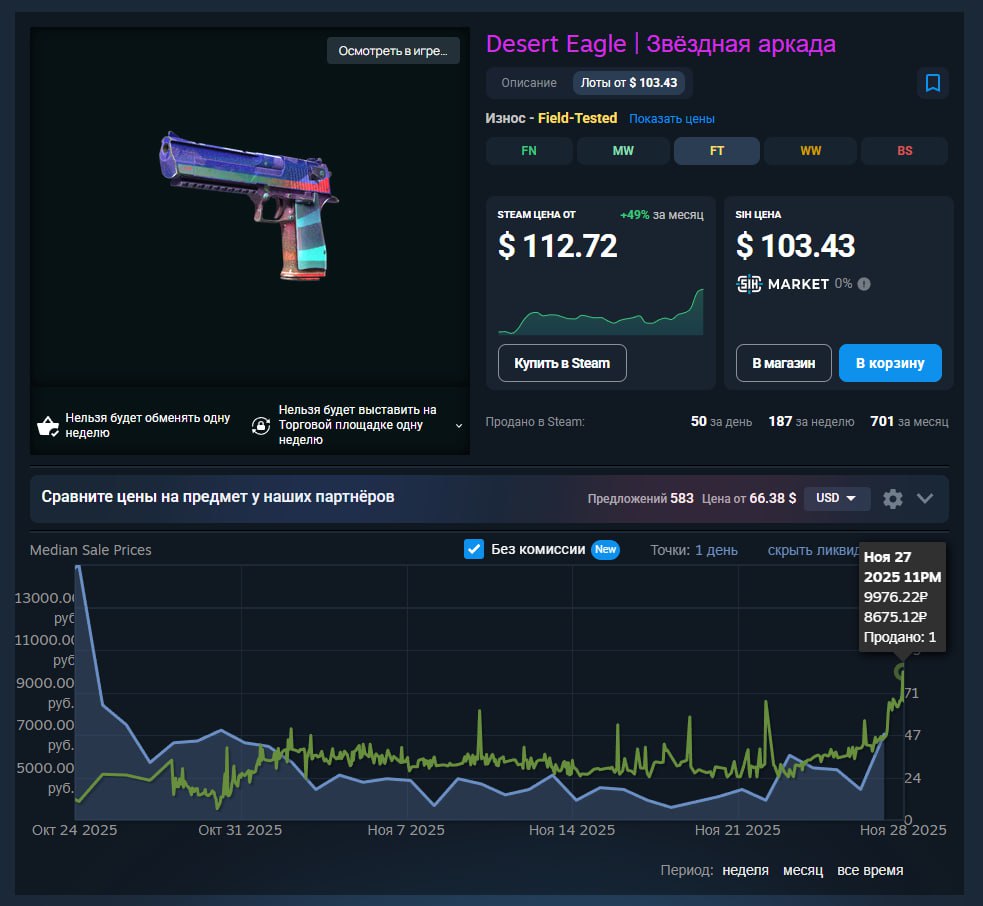Click the +49% за месяц label
Viewport: 983px width, 906px height.
(661, 215)
